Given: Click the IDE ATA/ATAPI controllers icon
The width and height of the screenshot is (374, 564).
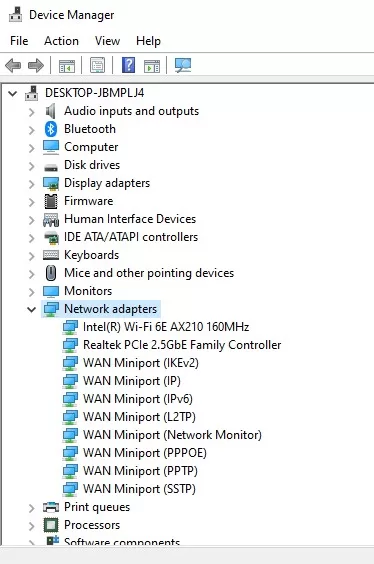Looking at the screenshot, I should pos(51,237).
